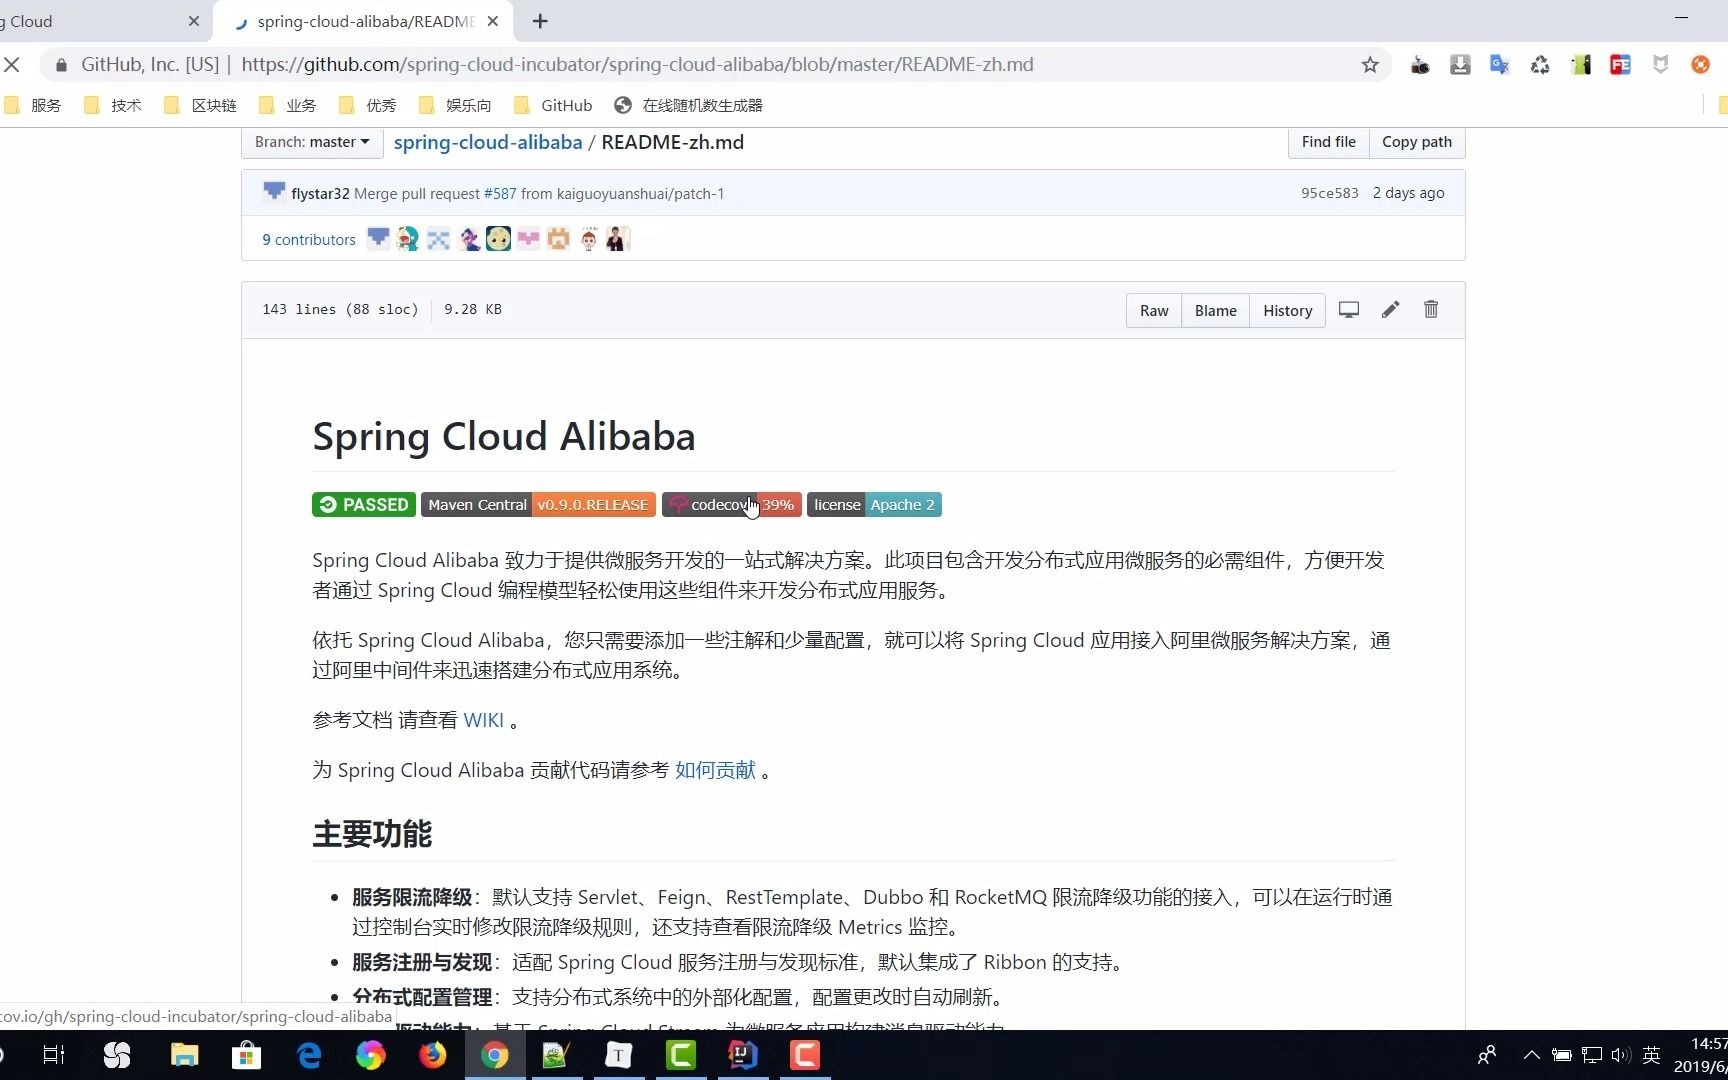Open Microsoft Edge from the taskbar

[309, 1055]
